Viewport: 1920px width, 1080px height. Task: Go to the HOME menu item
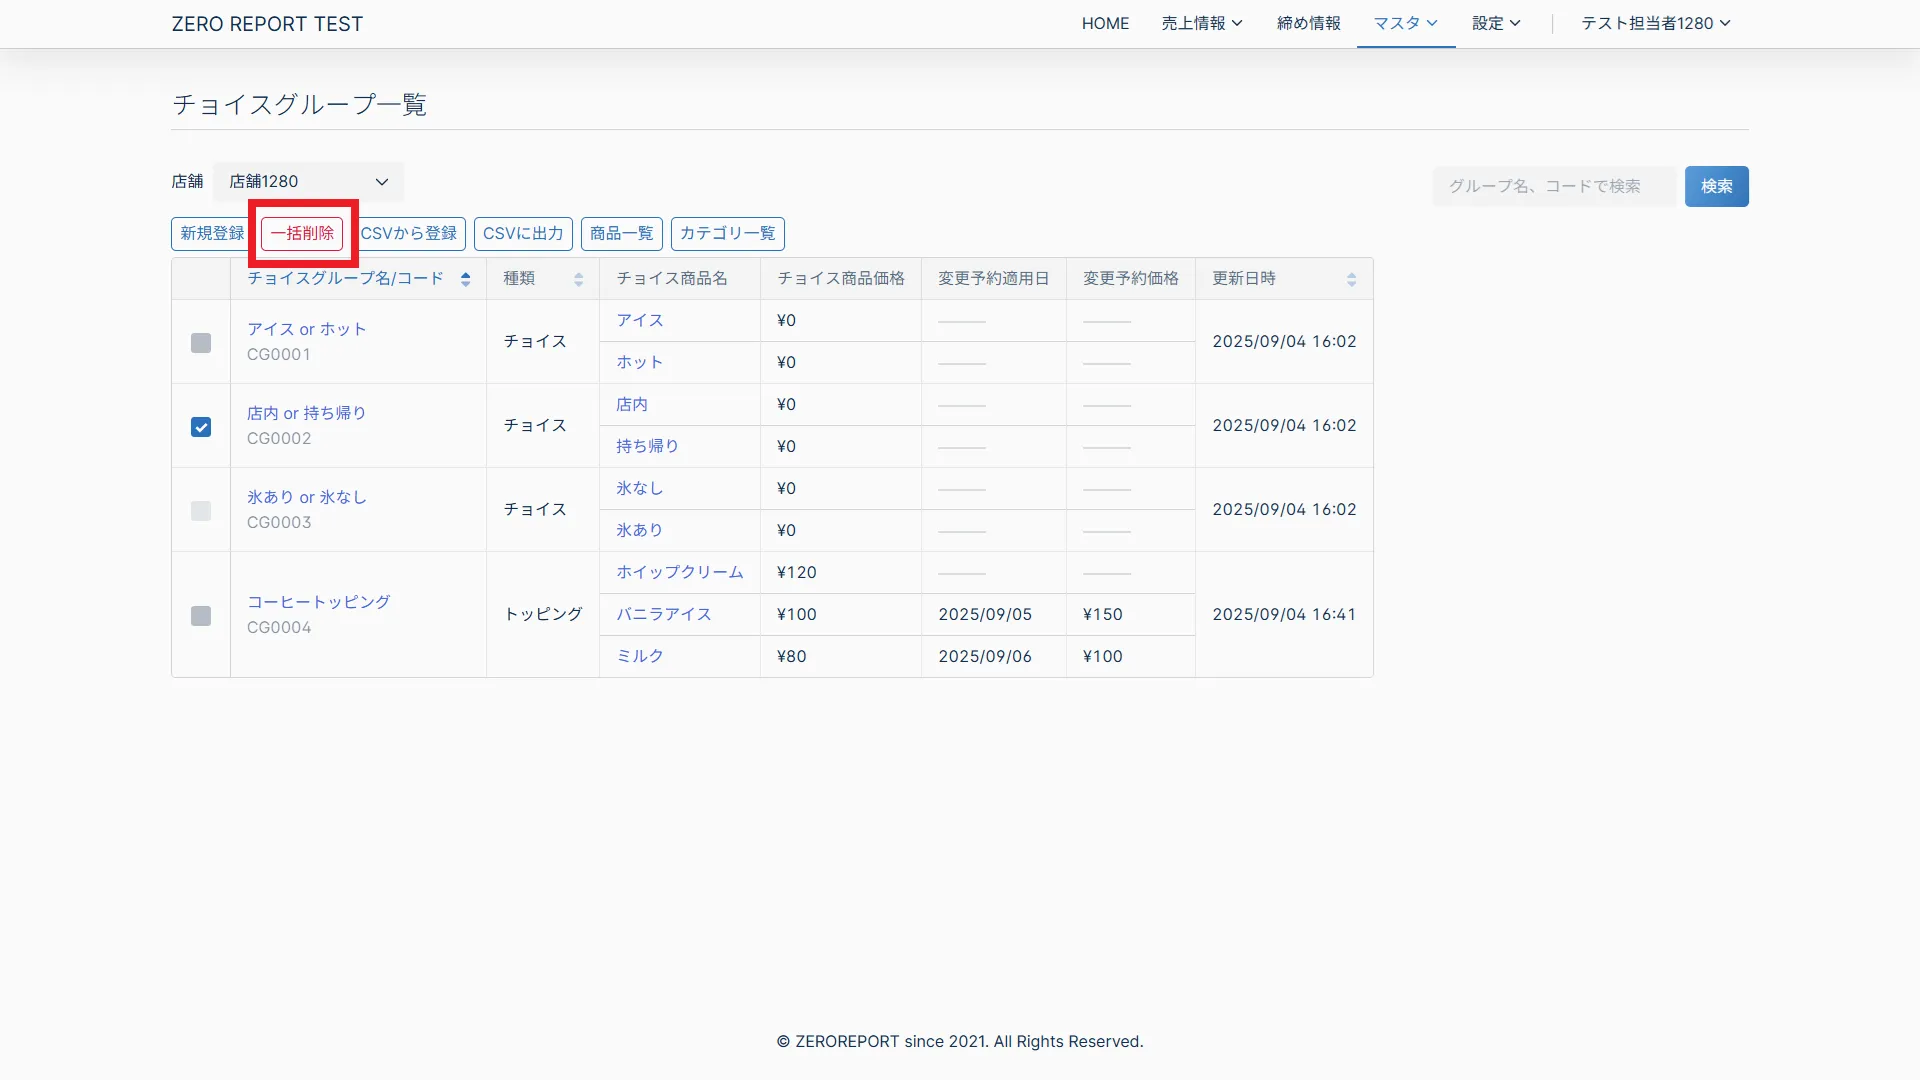pyautogui.click(x=1105, y=23)
